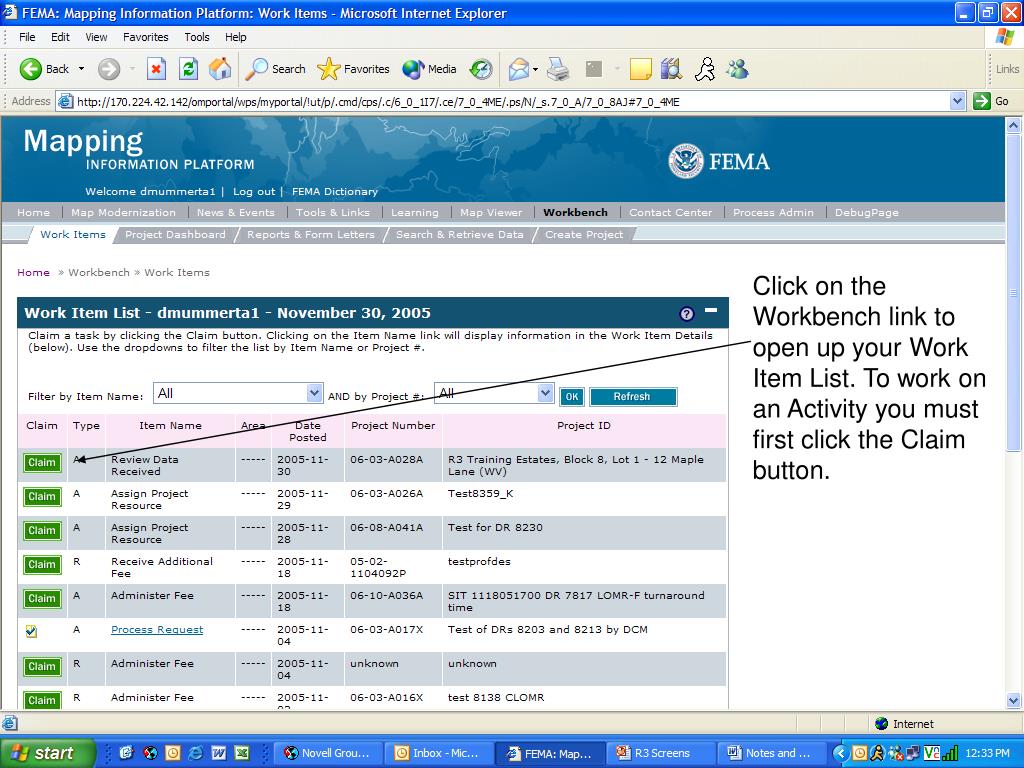Image resolution: width=1024 pixels, height=768 pixels.
Task: Click the Log out link
Action: point(254,191)
